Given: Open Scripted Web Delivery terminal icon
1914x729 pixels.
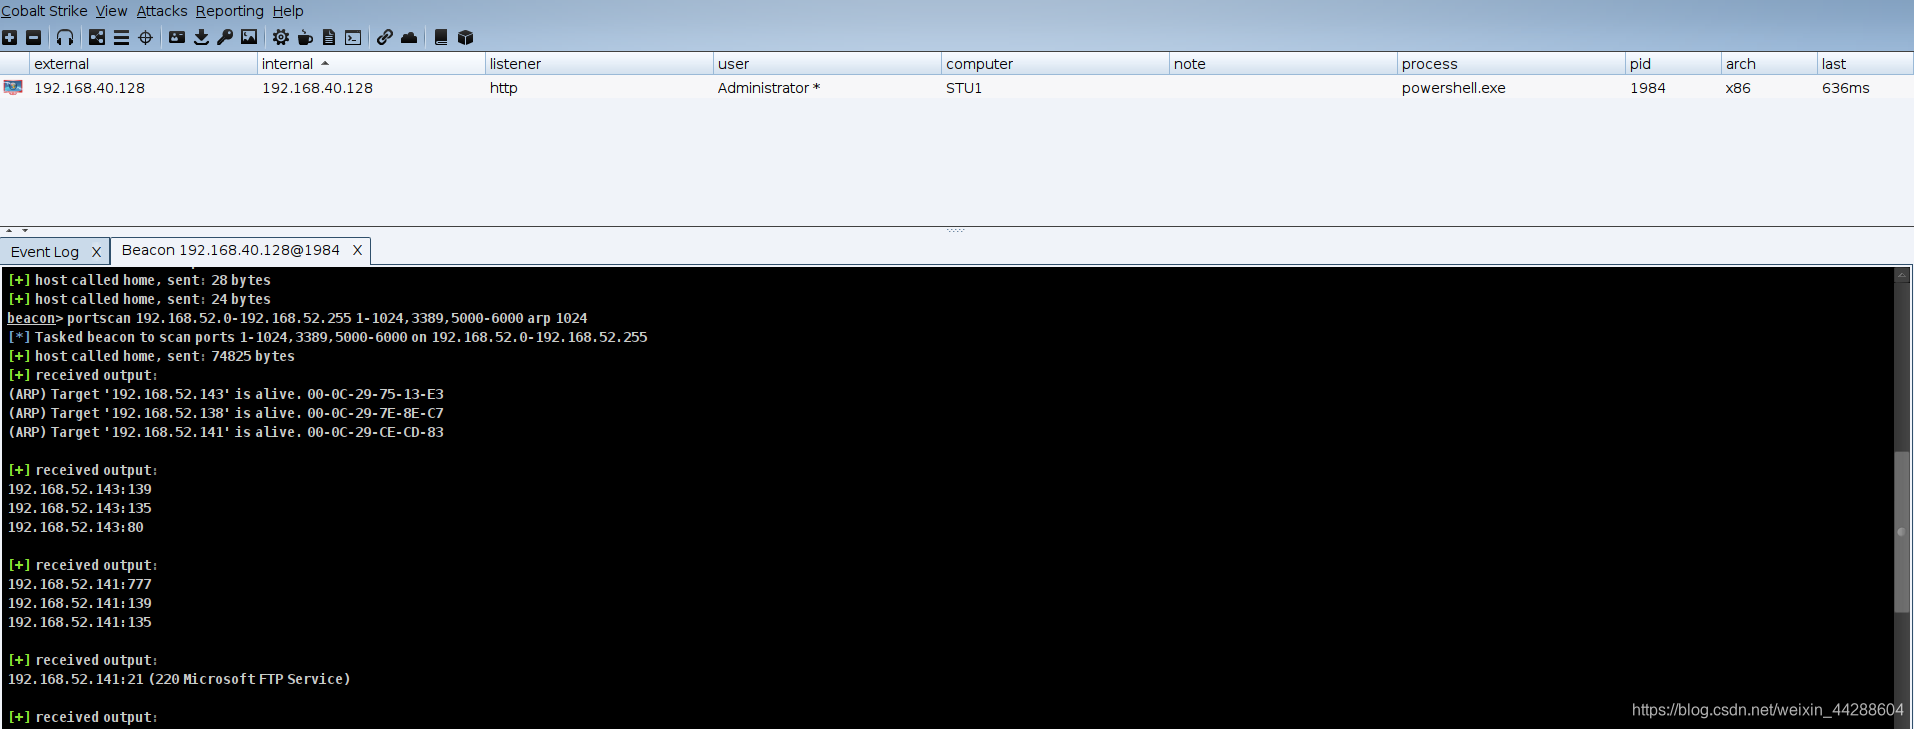Looking at the screenshot, I should (x=353, y=37).
